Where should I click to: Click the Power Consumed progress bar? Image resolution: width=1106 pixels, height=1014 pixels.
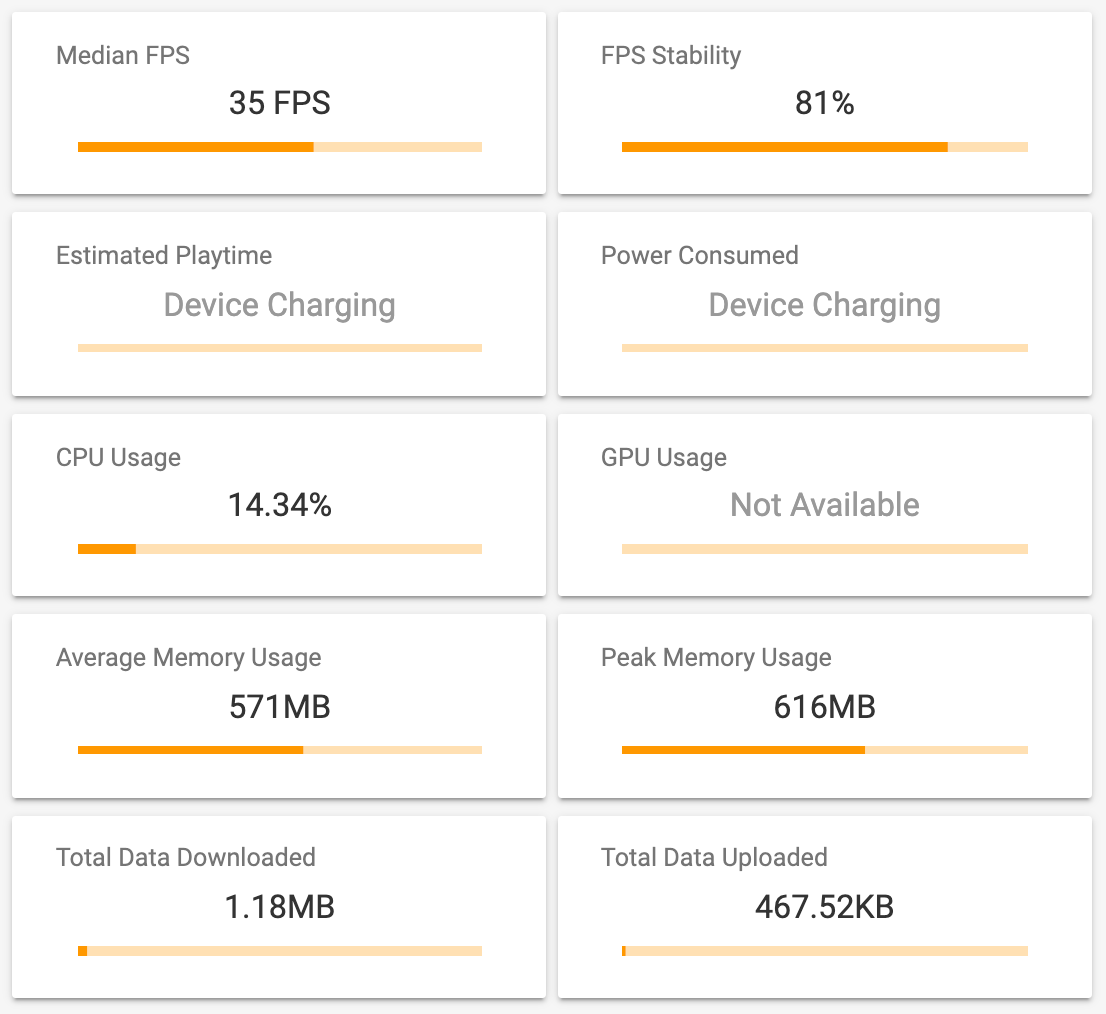(x=824, y=348)
